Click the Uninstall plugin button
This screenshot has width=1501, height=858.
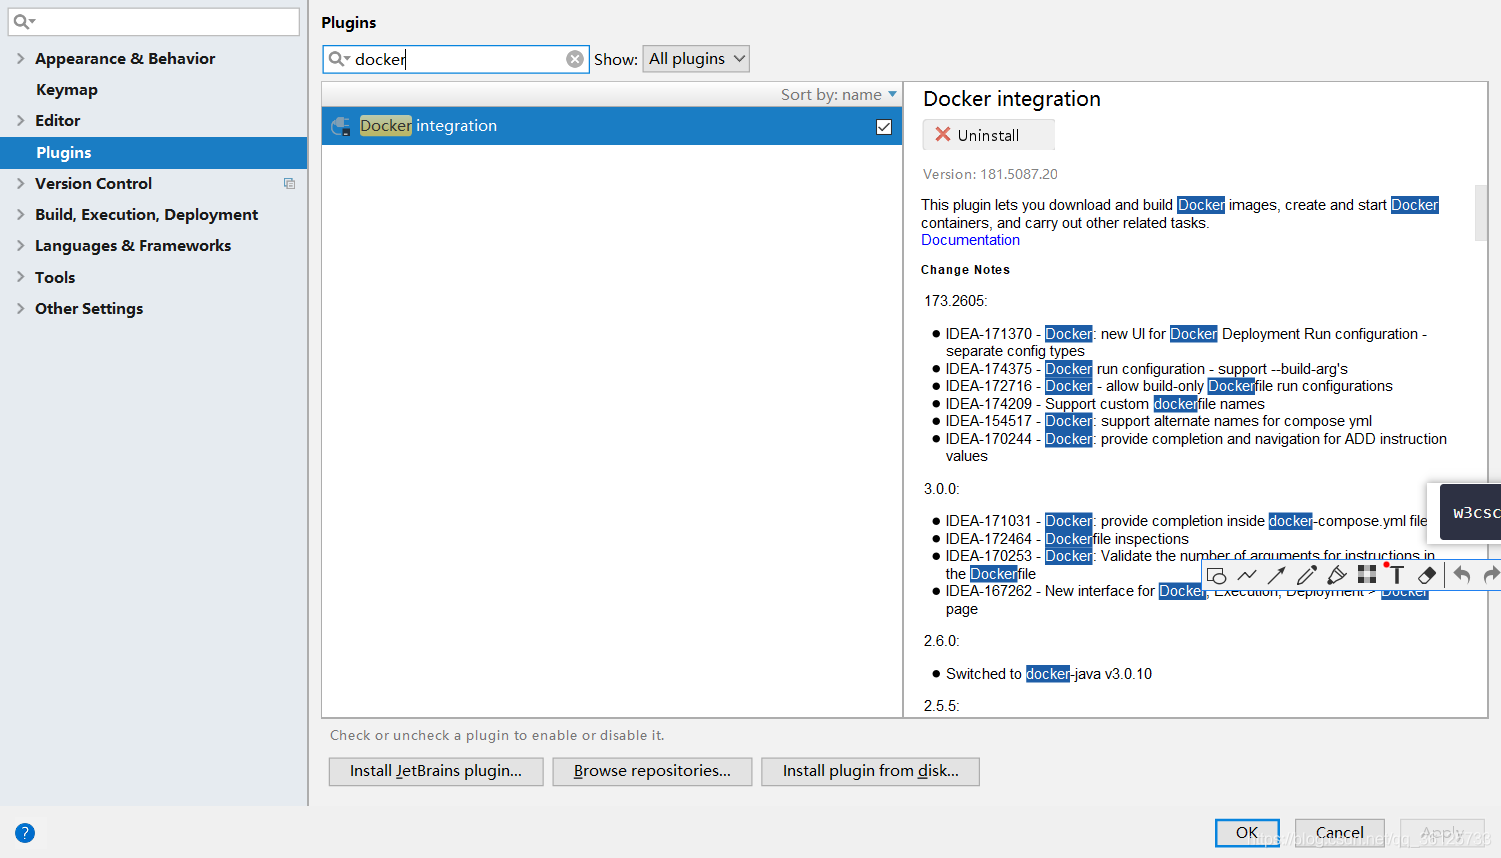[x=988, y=135]
